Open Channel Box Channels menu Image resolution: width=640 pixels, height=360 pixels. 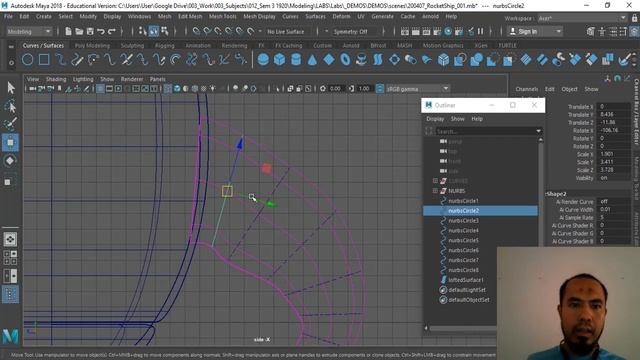click(527, 89)
